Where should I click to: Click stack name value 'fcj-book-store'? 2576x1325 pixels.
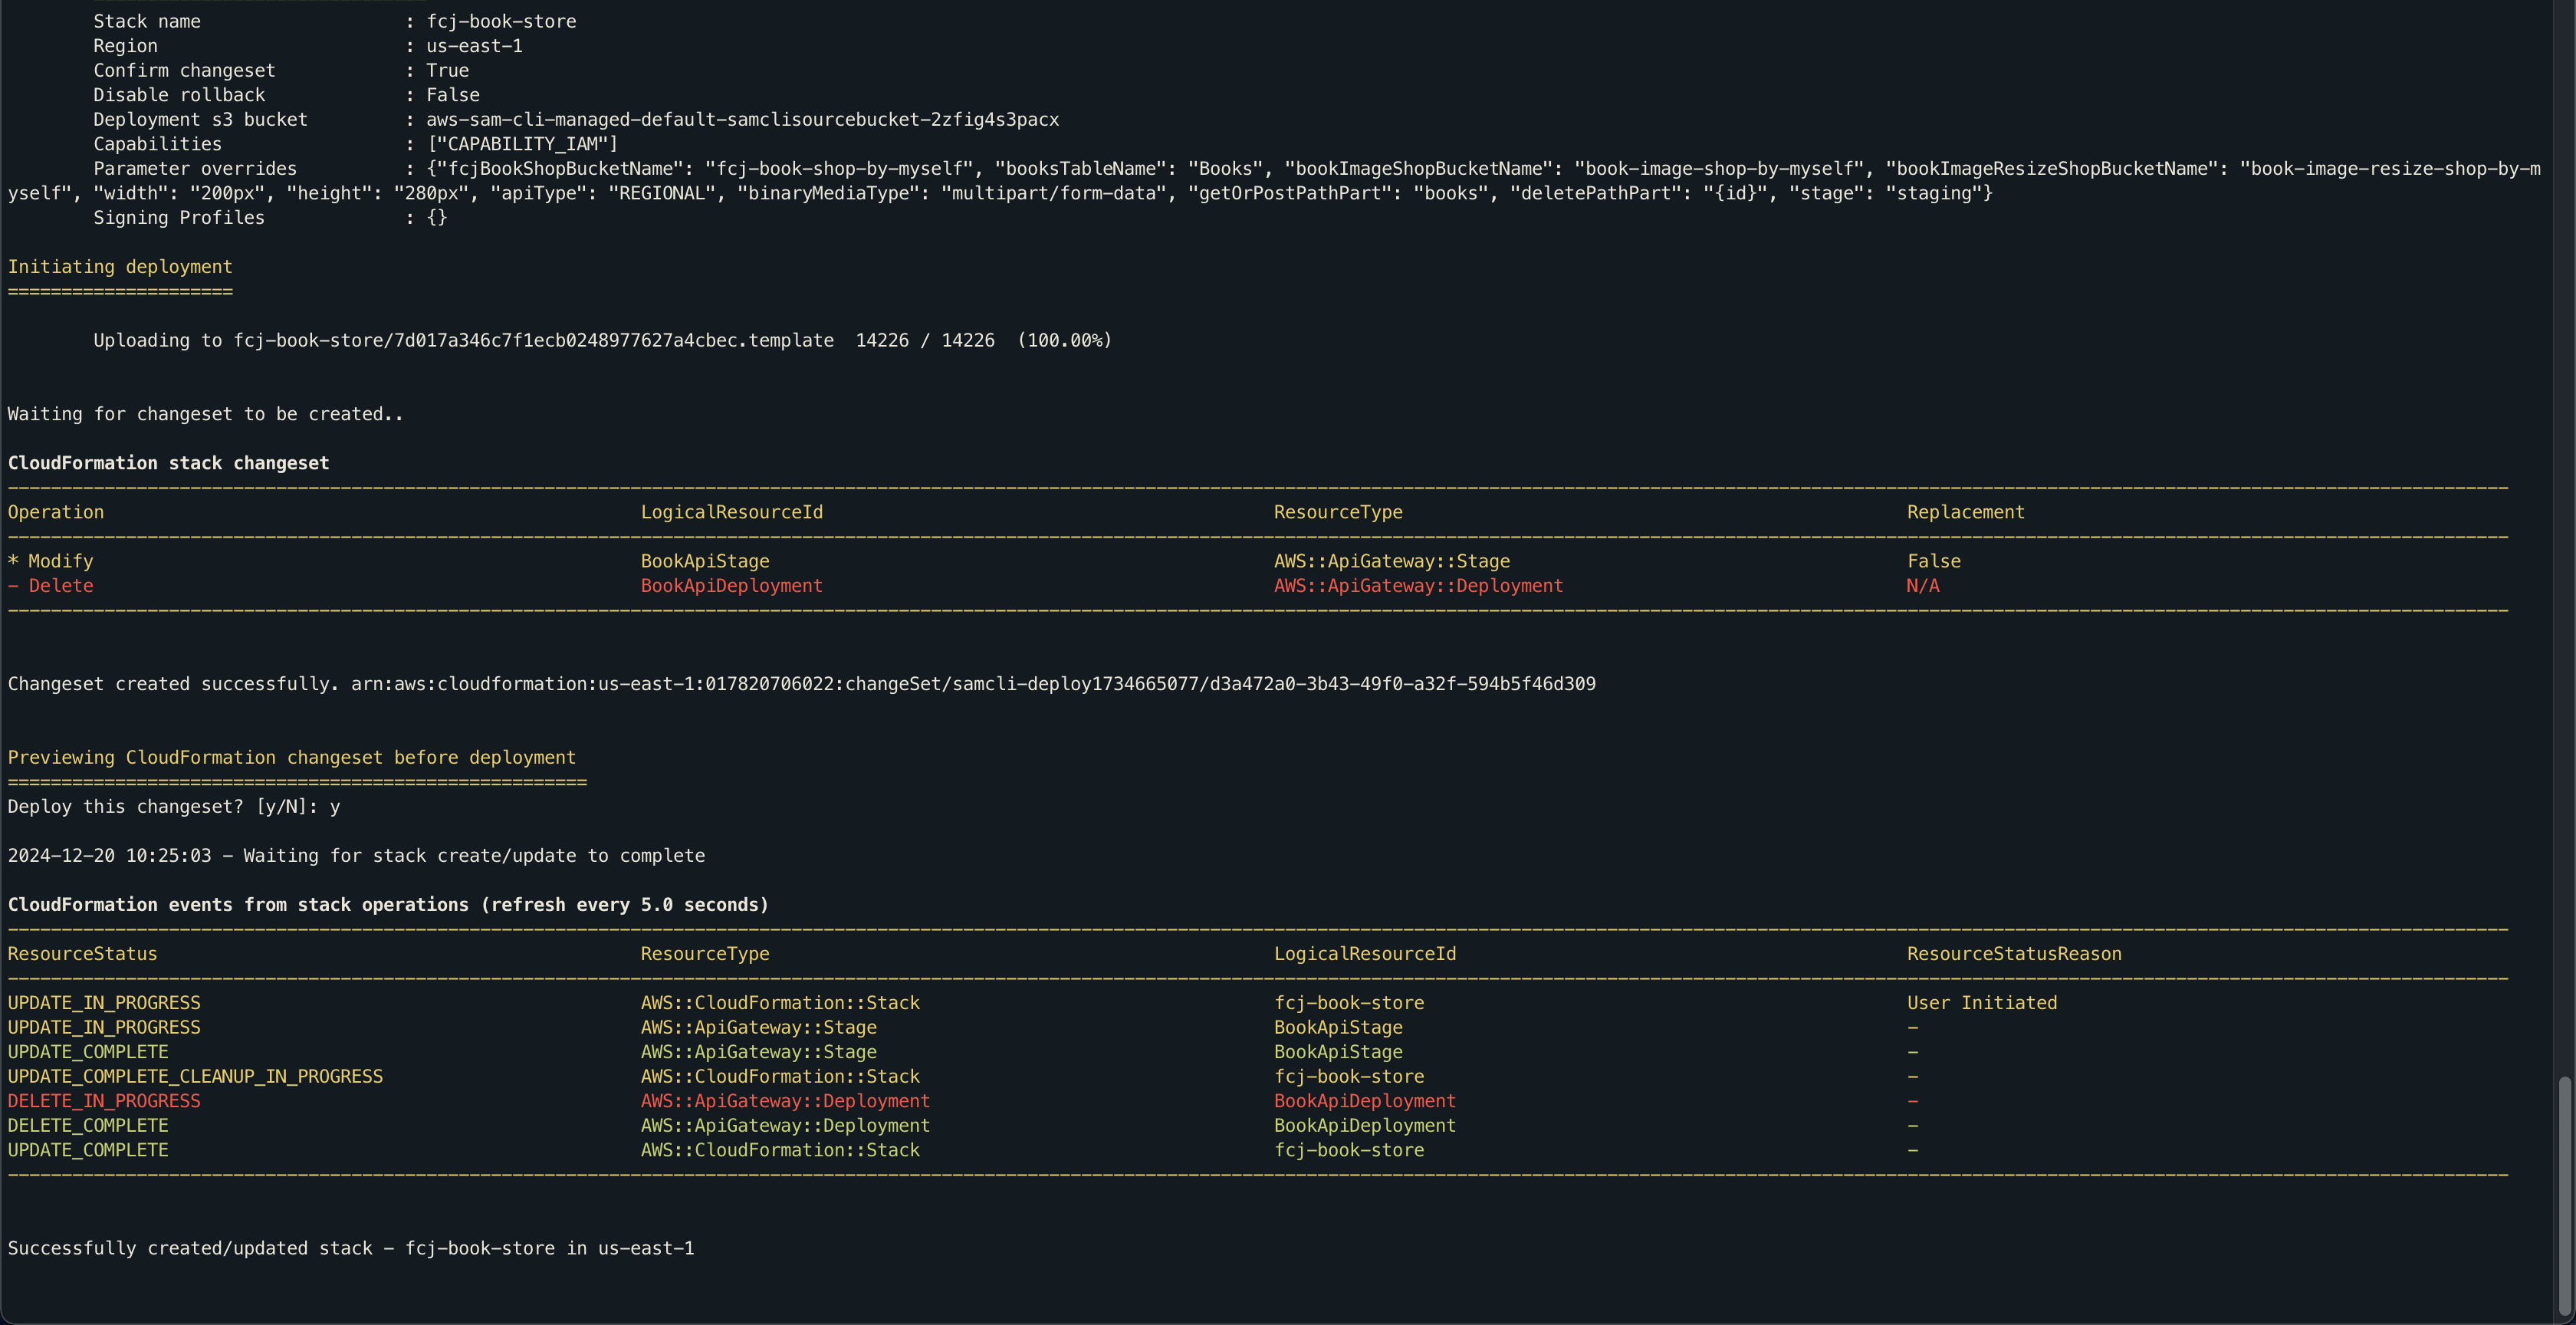pos(501,21)
